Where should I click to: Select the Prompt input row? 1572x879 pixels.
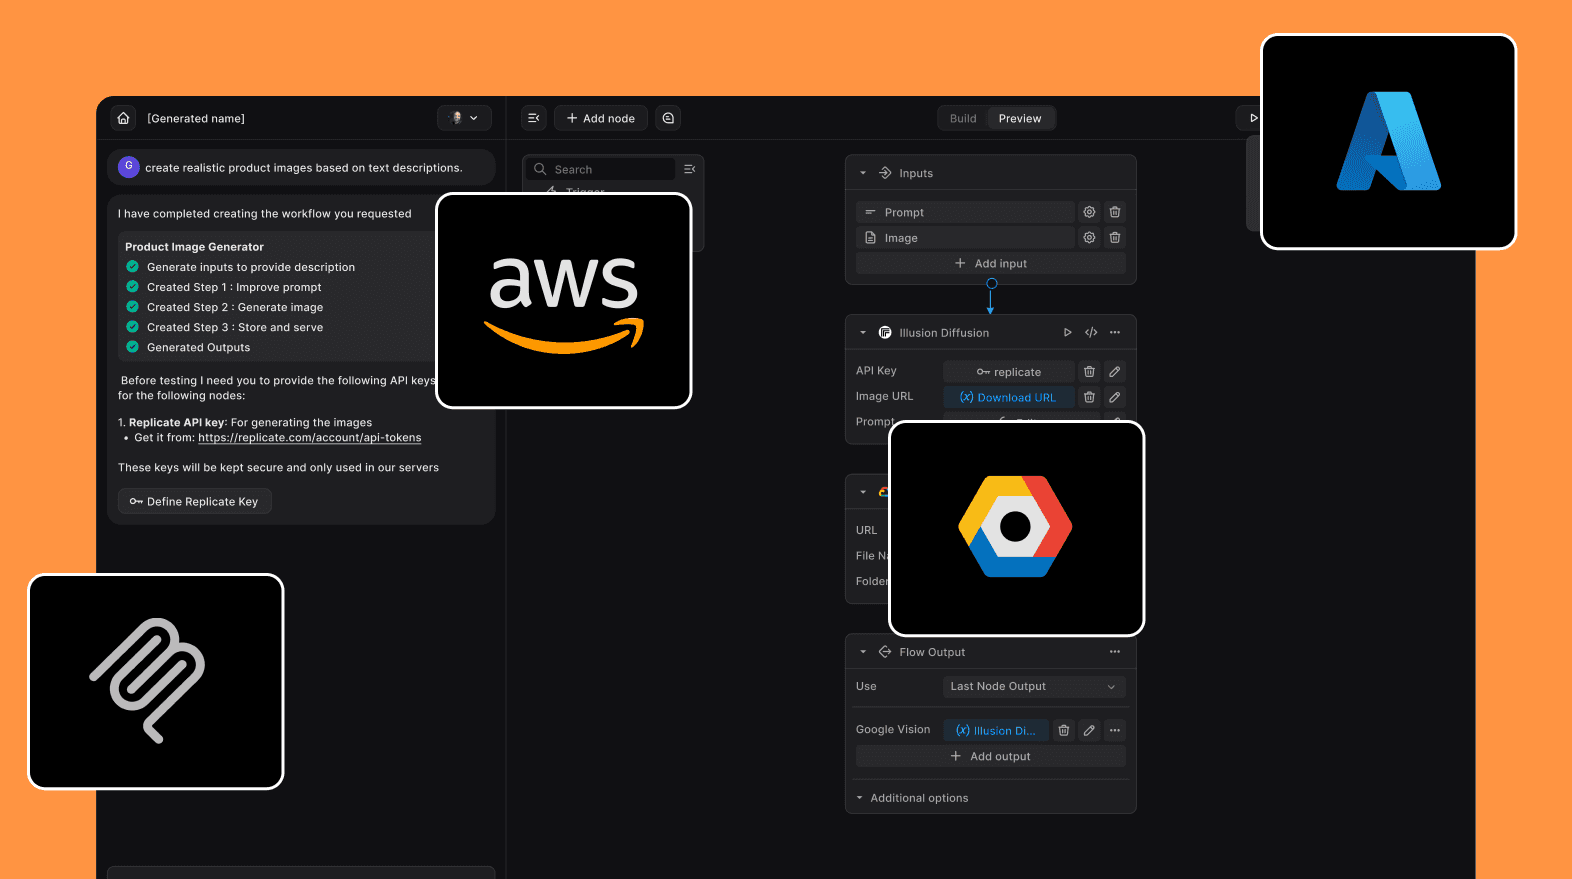pyautogui.click(x=965, y=212)
